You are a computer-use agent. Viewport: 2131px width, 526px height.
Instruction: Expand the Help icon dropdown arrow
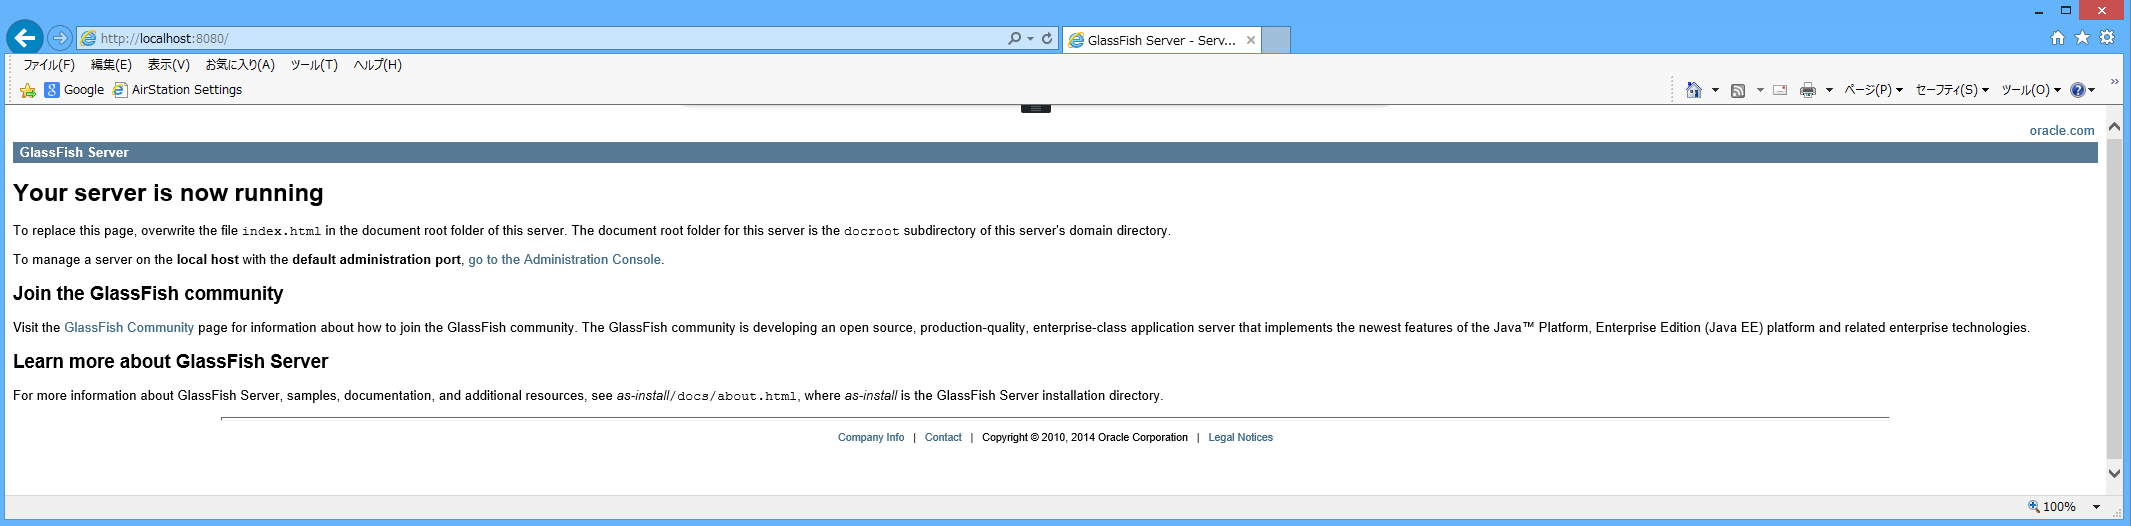(x=2091, y=90)
